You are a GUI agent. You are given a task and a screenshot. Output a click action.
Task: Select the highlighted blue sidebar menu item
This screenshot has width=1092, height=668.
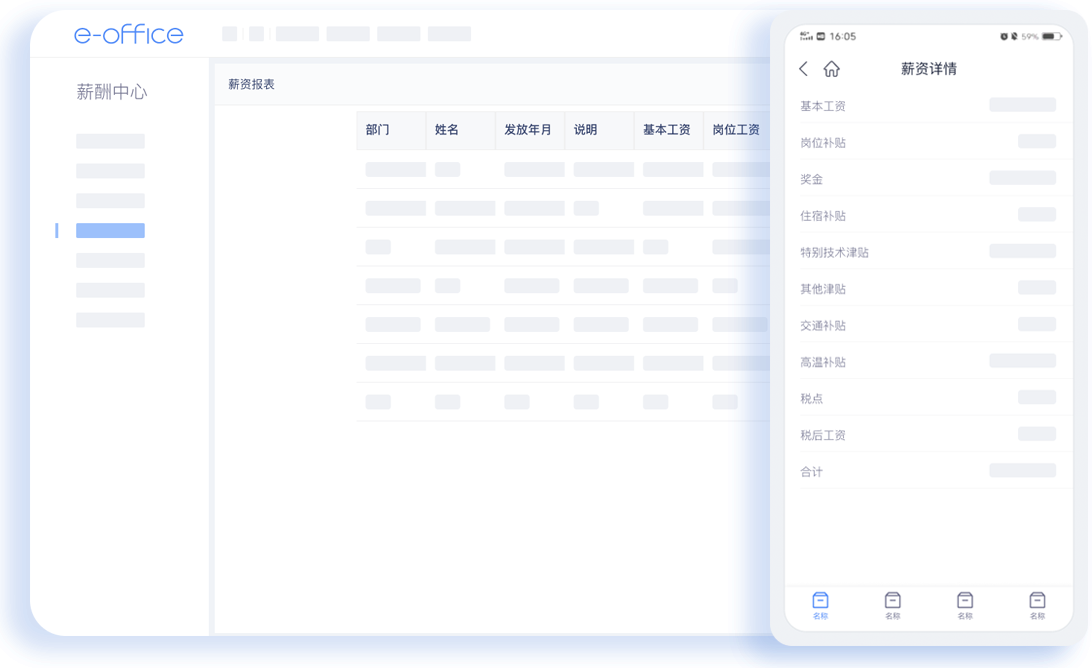pos(110,231)
